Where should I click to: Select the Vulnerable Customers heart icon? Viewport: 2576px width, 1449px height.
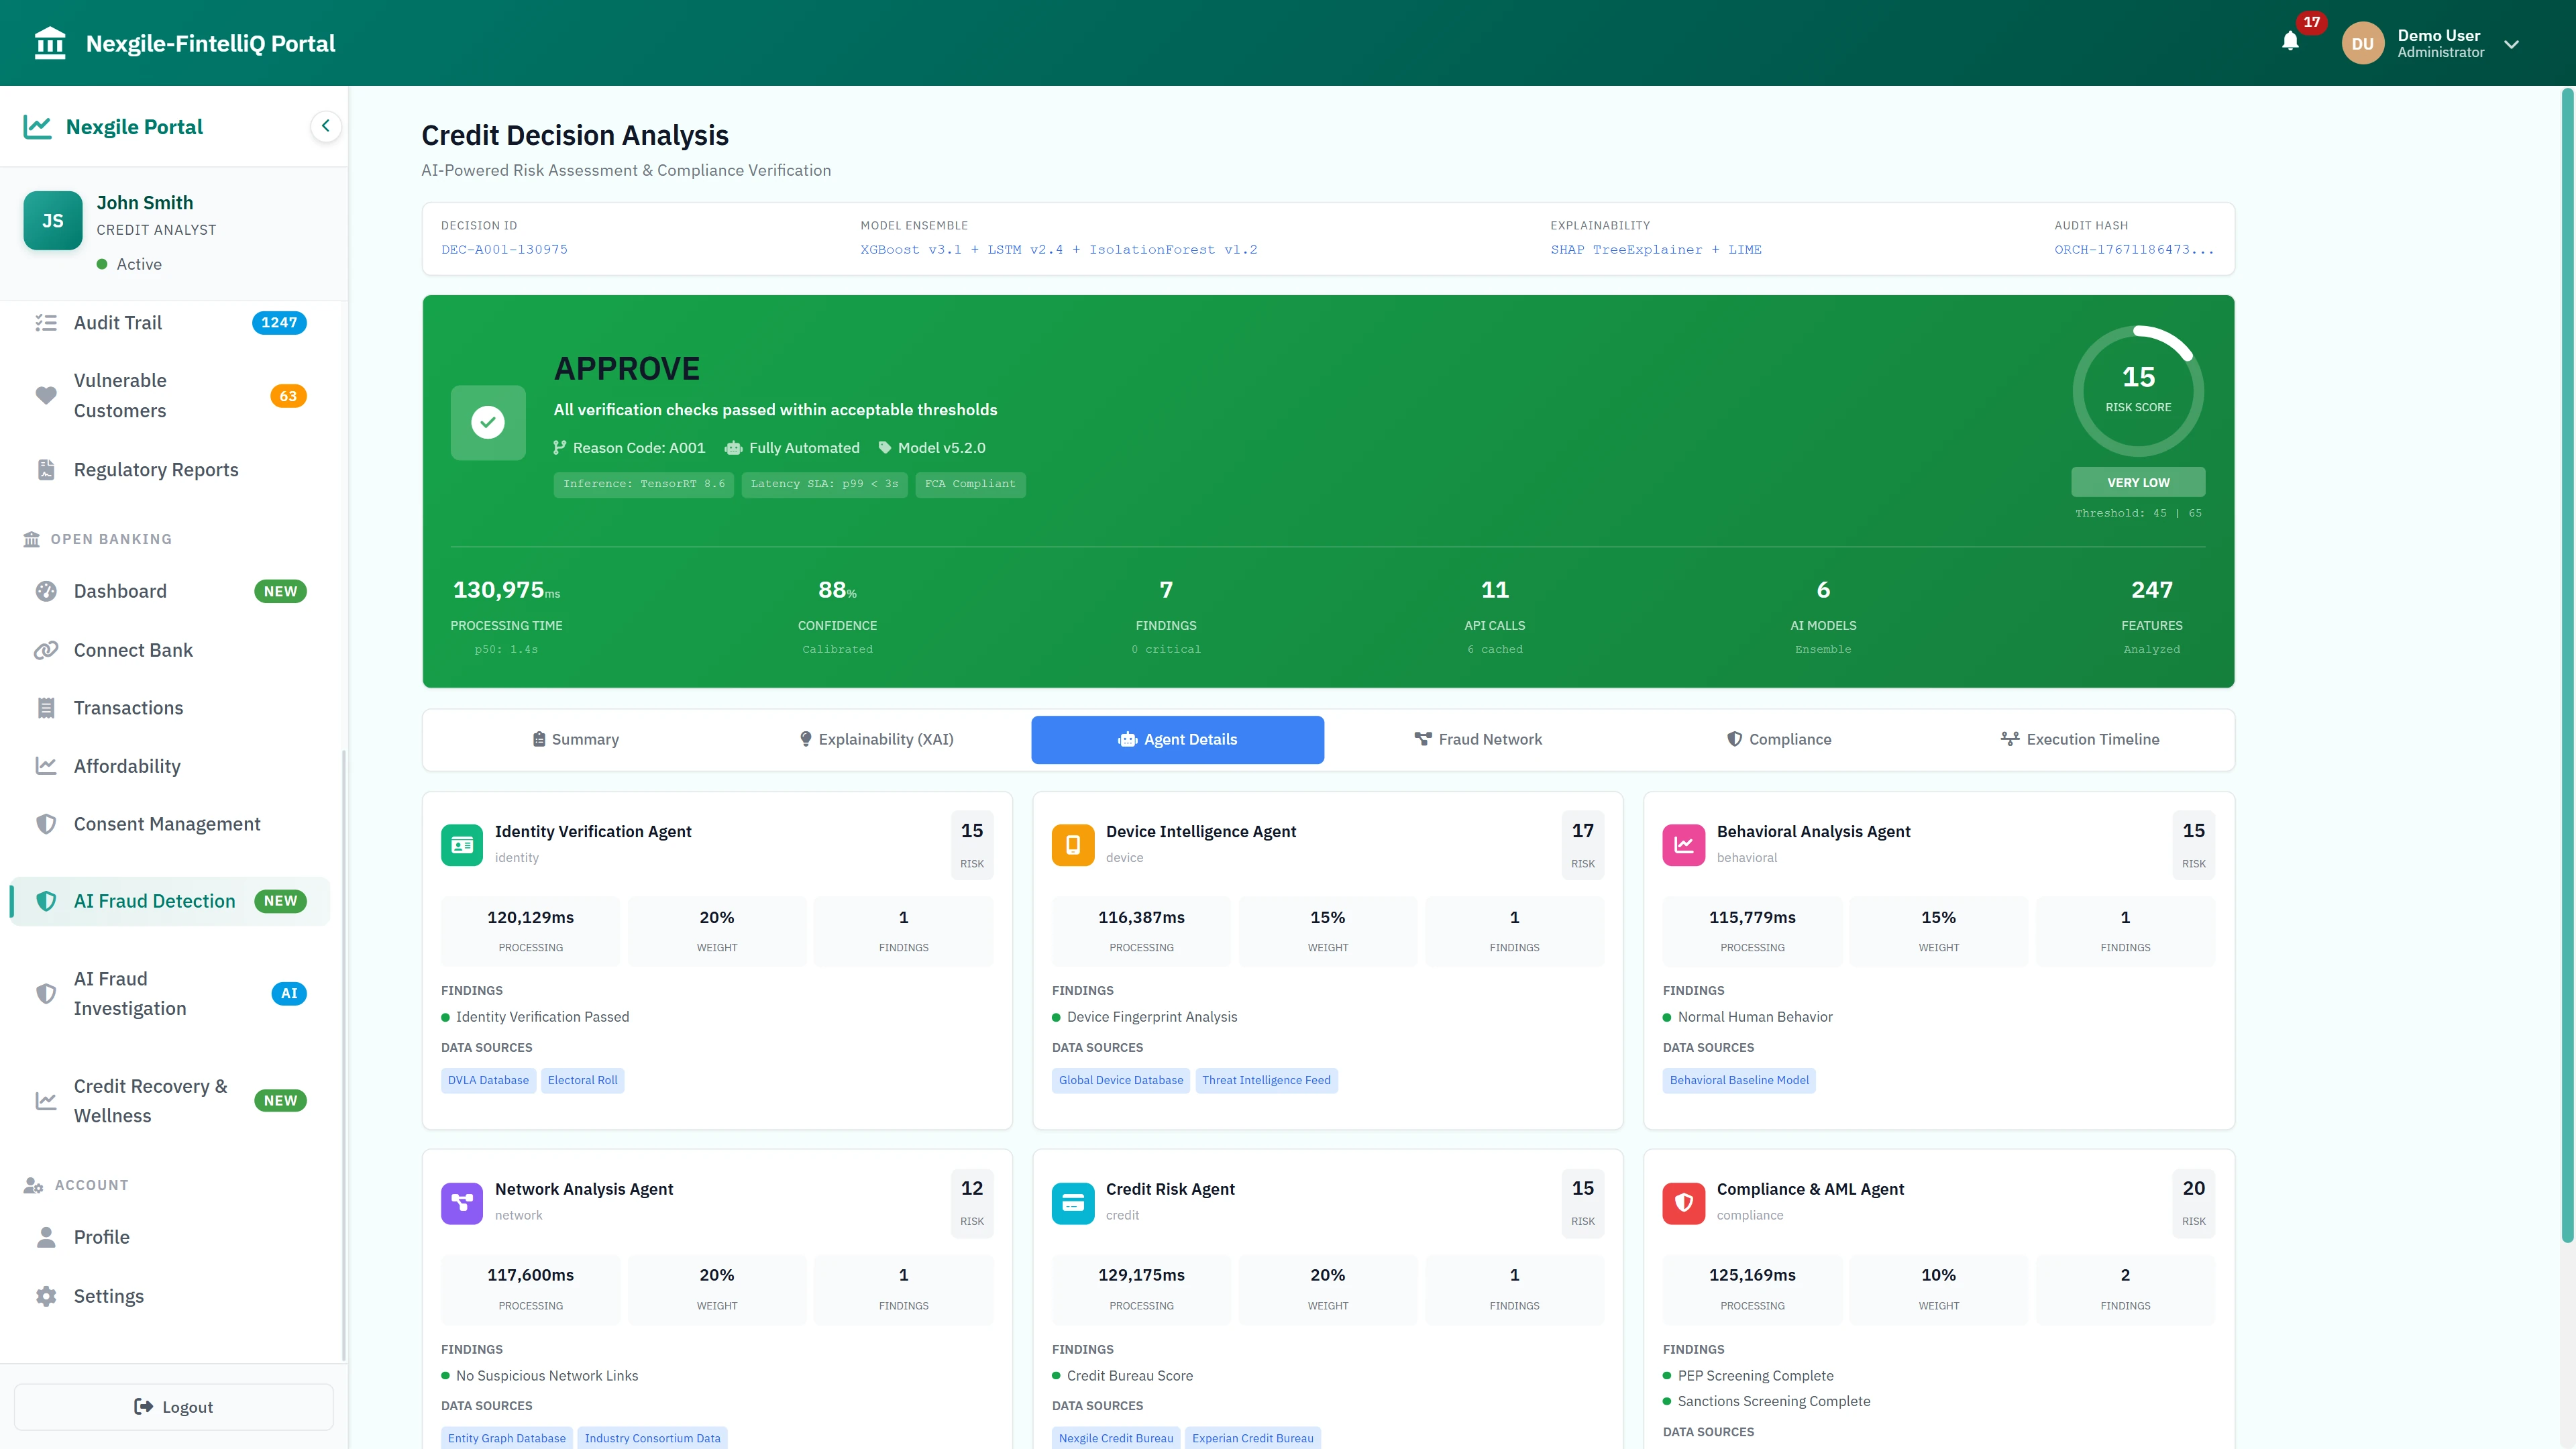click(x=46, y=395)
